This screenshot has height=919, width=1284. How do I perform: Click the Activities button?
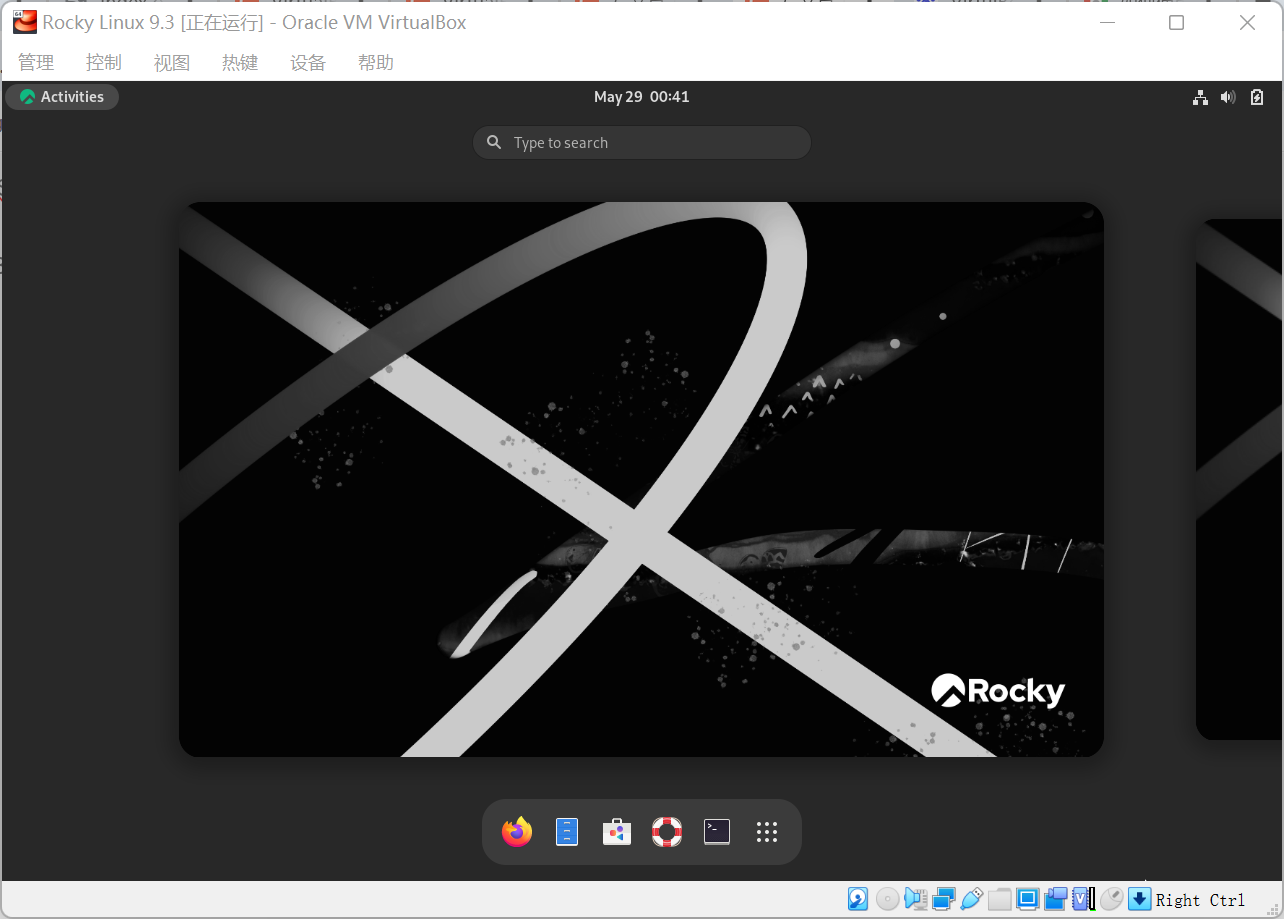click(62, 97)
